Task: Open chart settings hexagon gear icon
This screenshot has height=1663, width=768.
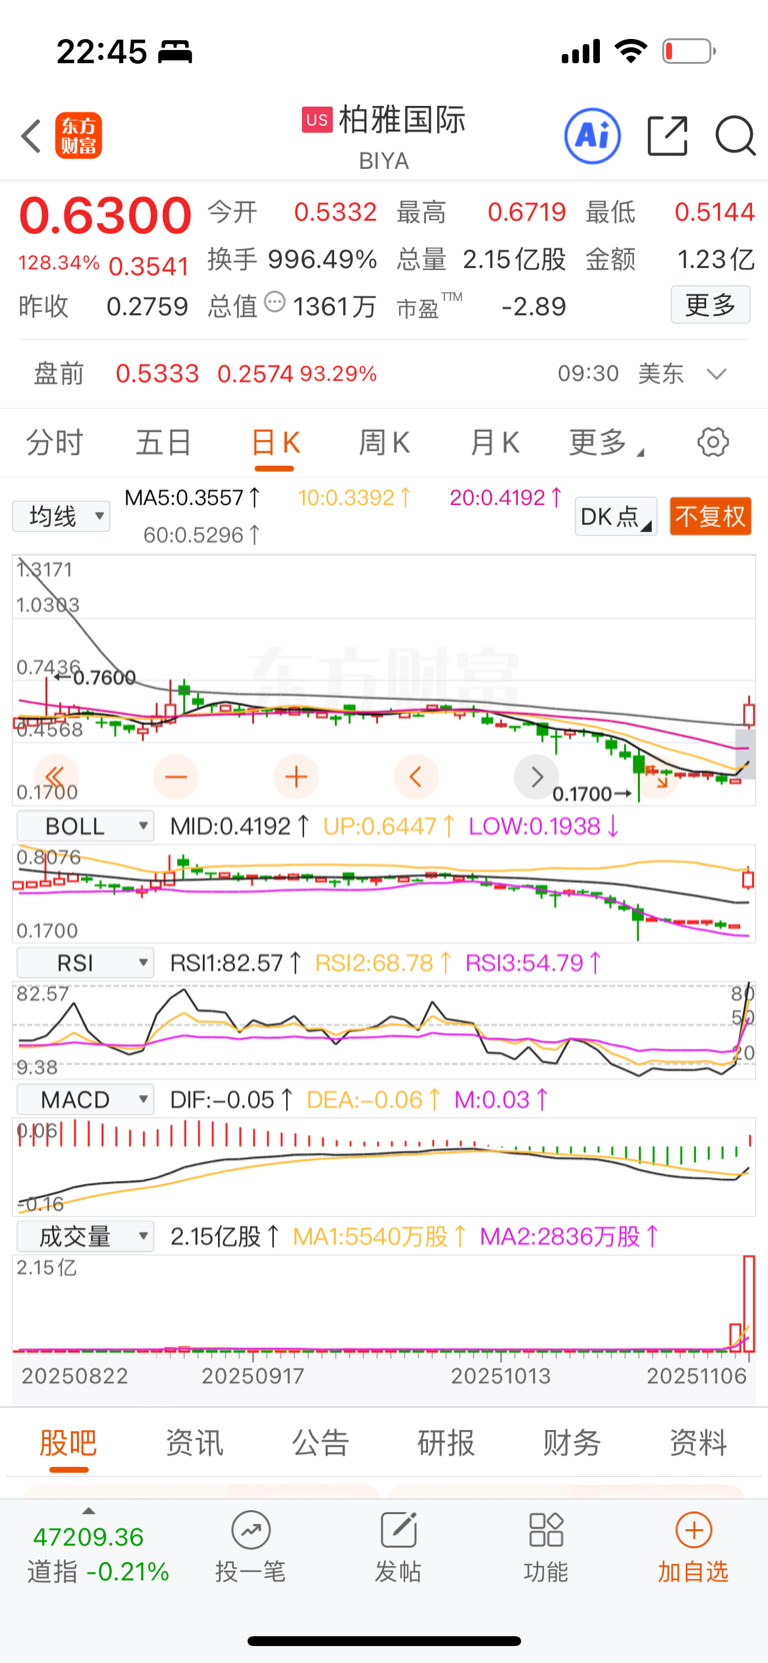Action: pyautogui.click(x=713, y=442)
